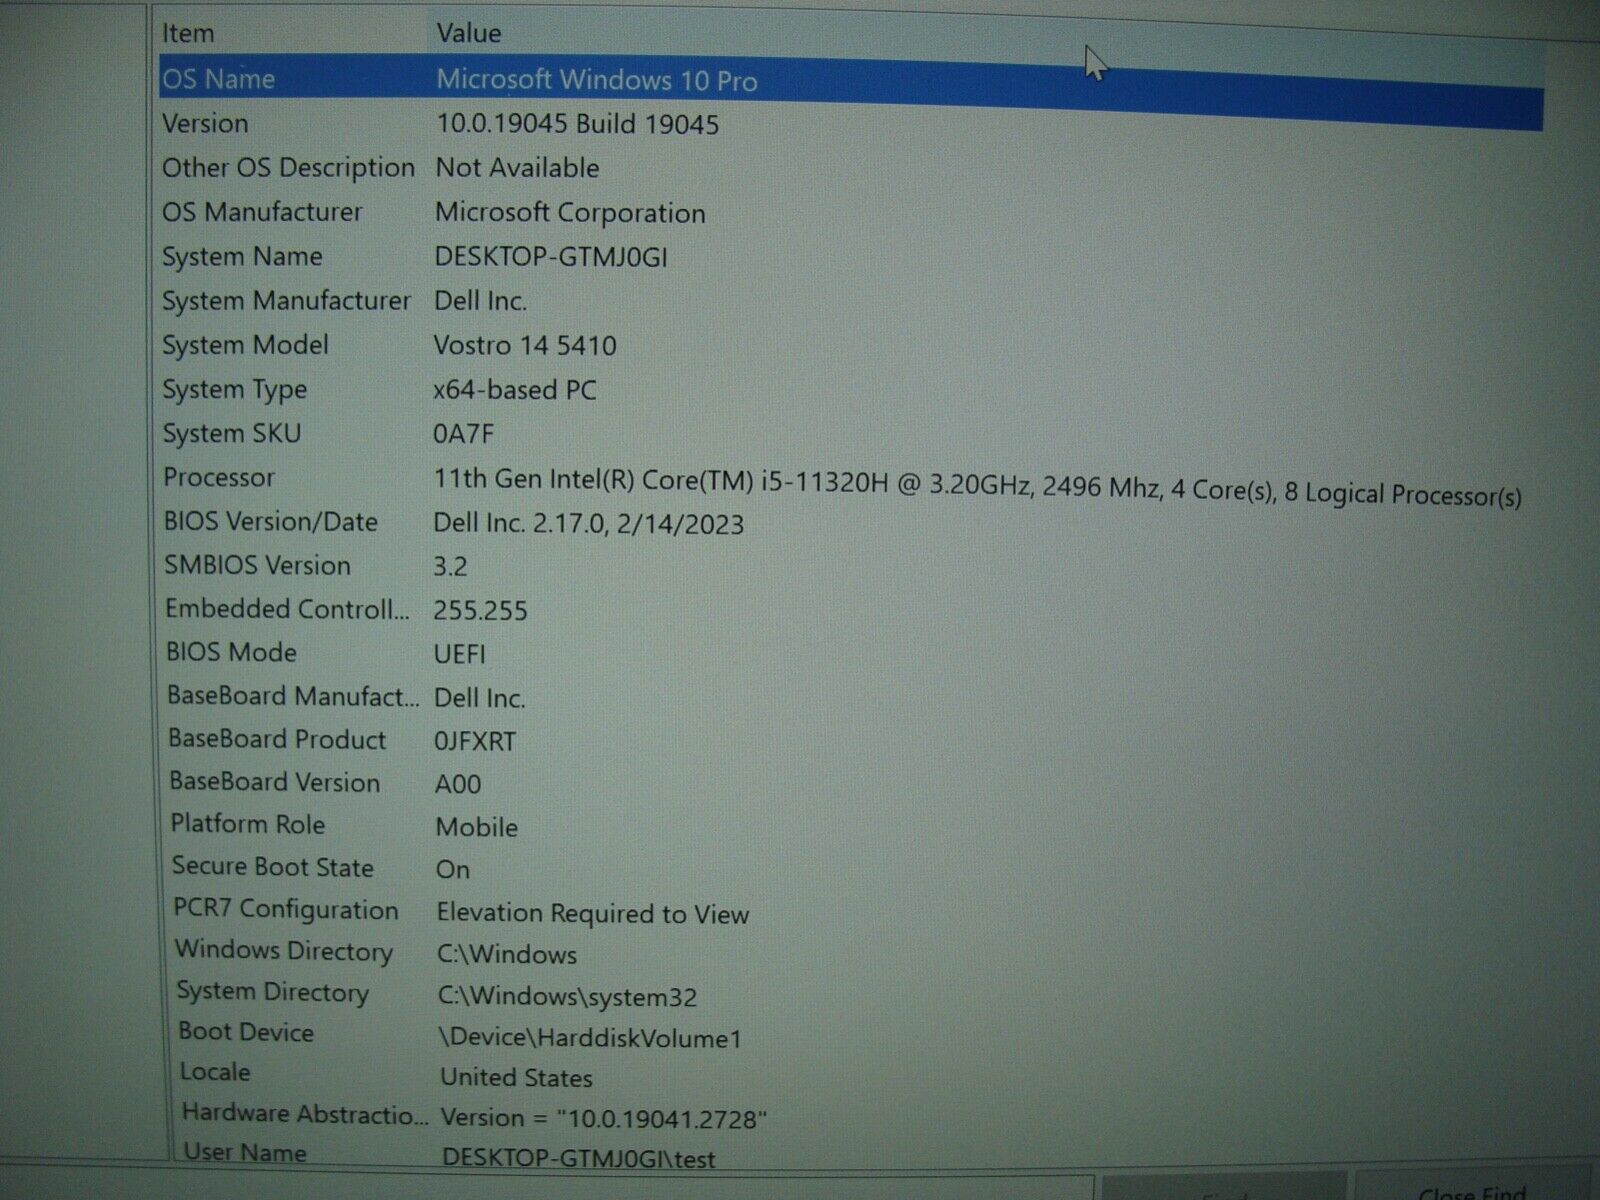Select the Locale row label
Viewport: 1600px width, 1200px height.
(x=215, y=1072)
